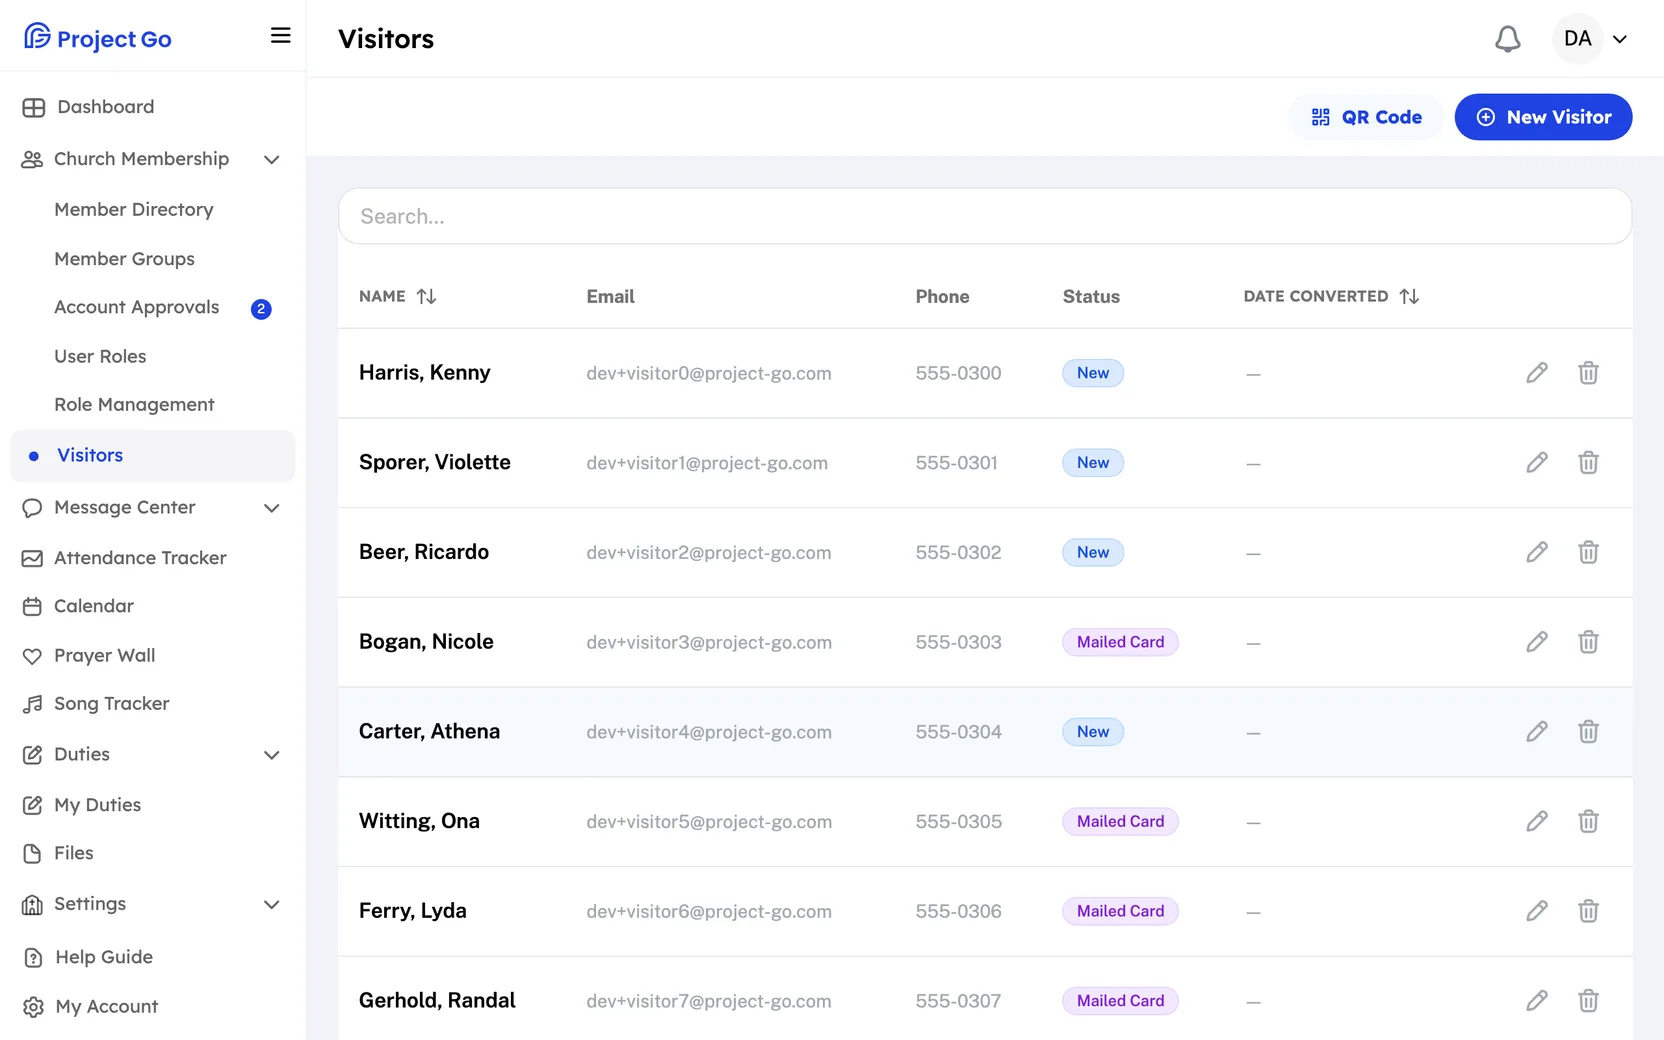This screenshot has width=1664, height=1040.
Task: Sort table by NAME column arrows
Action: pos(427,296)
